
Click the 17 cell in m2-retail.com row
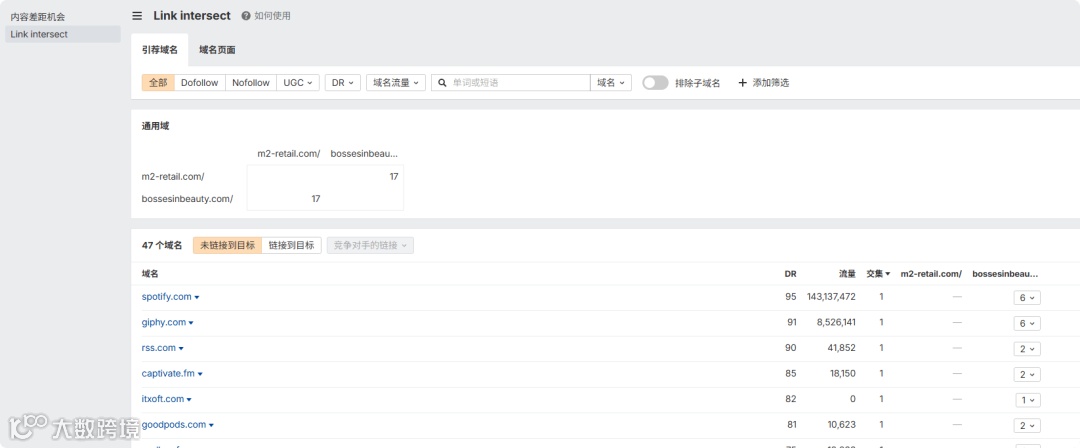click(394, 176)
